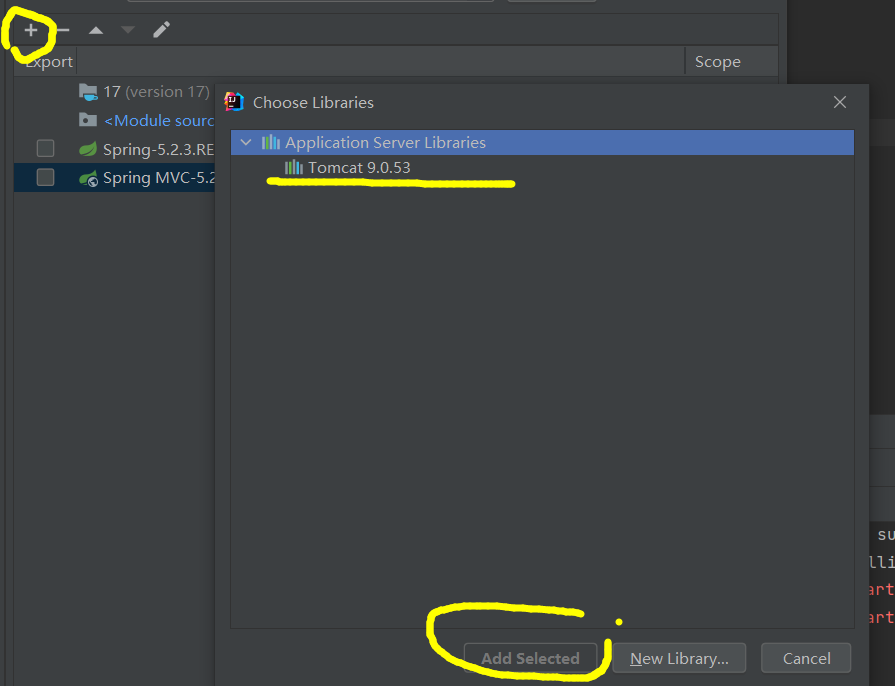Select Tomcat 9.0.53 library
This screenshot has width=895, height=686.
tap(359, 168)
